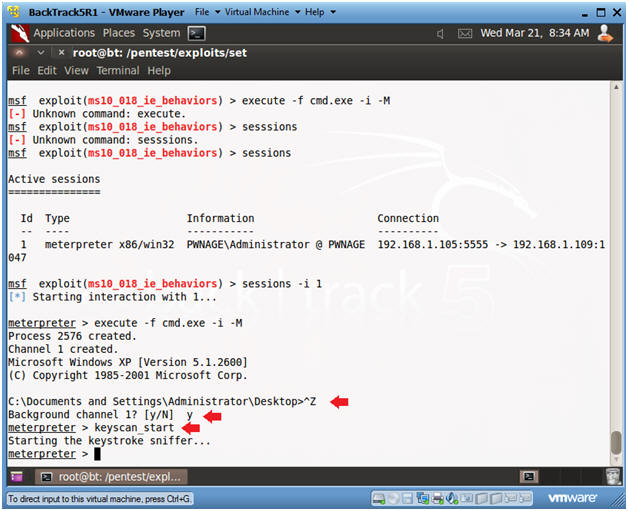Screen dimensions: 628x511
Task: Open the Terminal menu in the menubar
Action: tap(118, 71)
